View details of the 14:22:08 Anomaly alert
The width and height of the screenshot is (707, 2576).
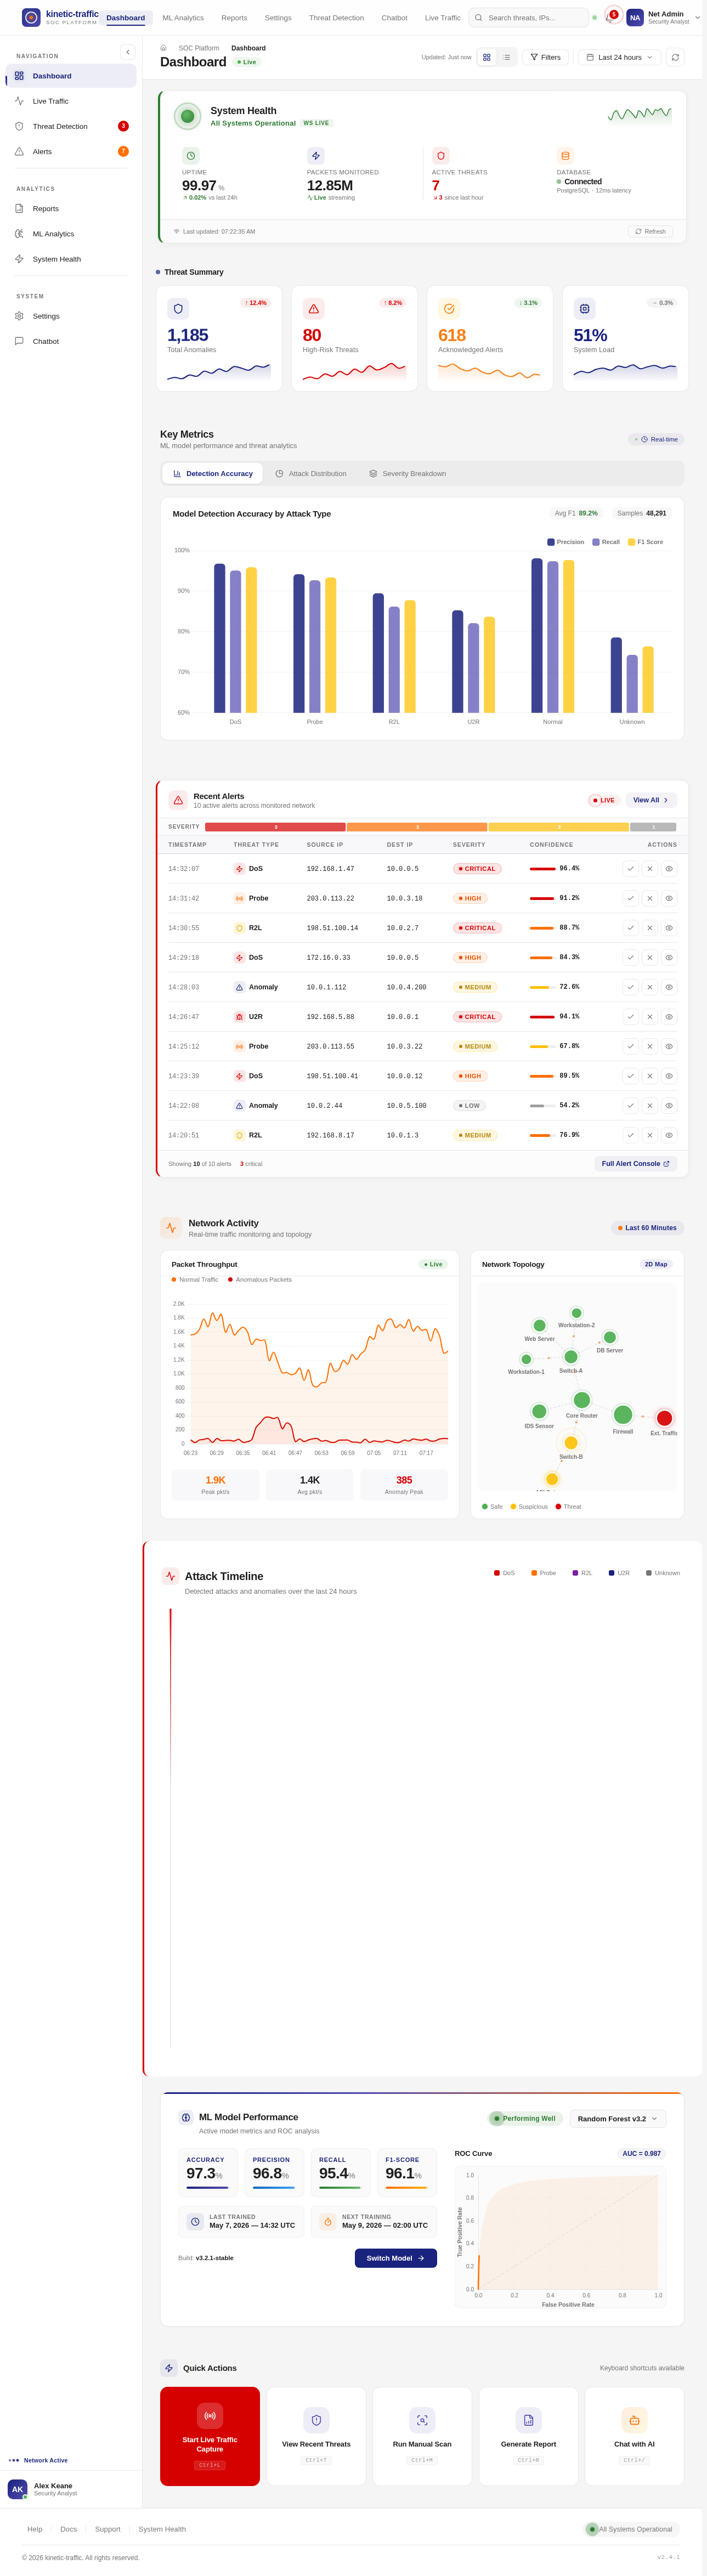669,1106
